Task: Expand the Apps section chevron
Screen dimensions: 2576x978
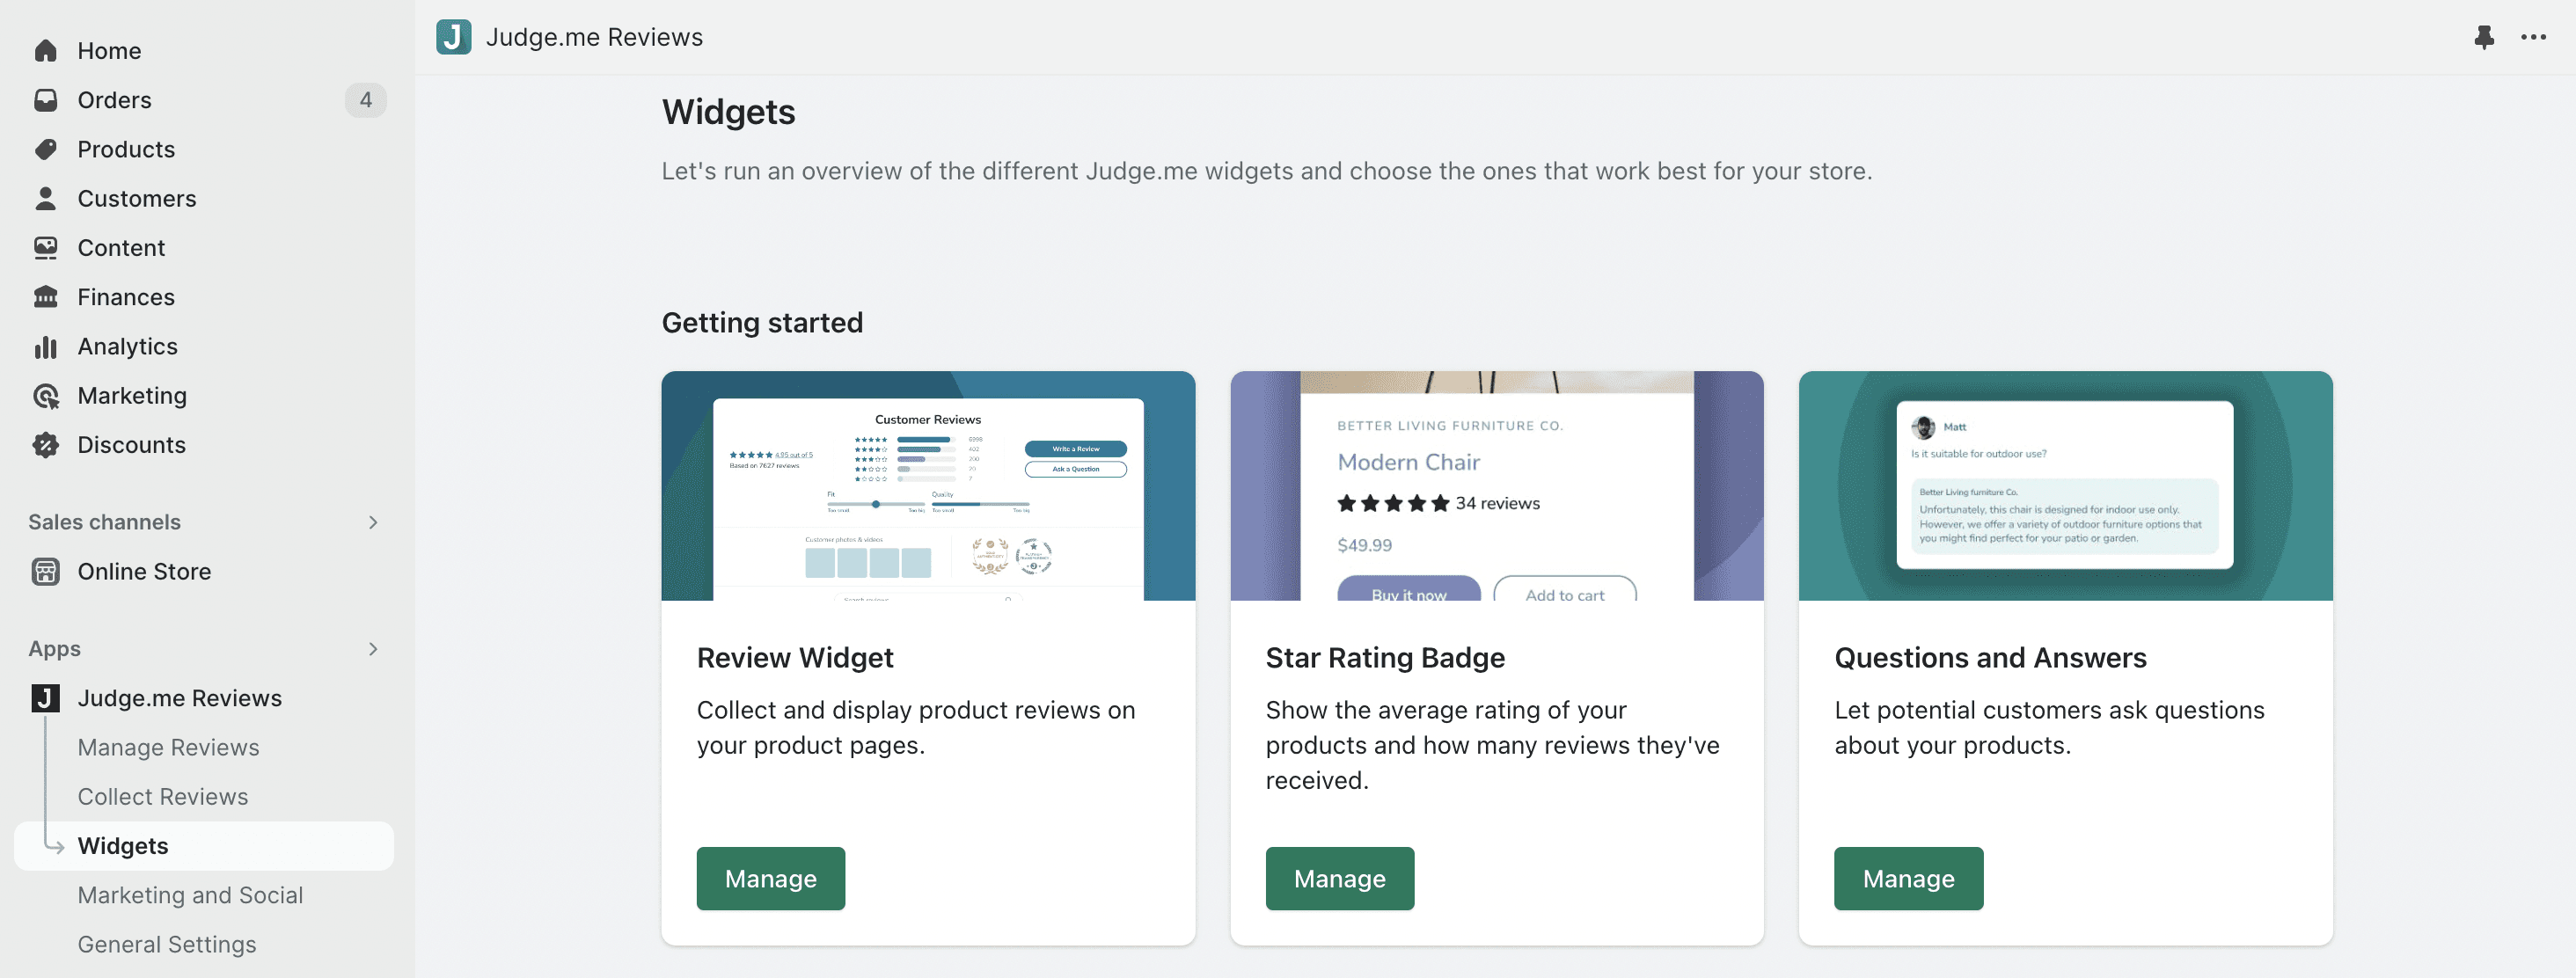Action: pos(373,649)
